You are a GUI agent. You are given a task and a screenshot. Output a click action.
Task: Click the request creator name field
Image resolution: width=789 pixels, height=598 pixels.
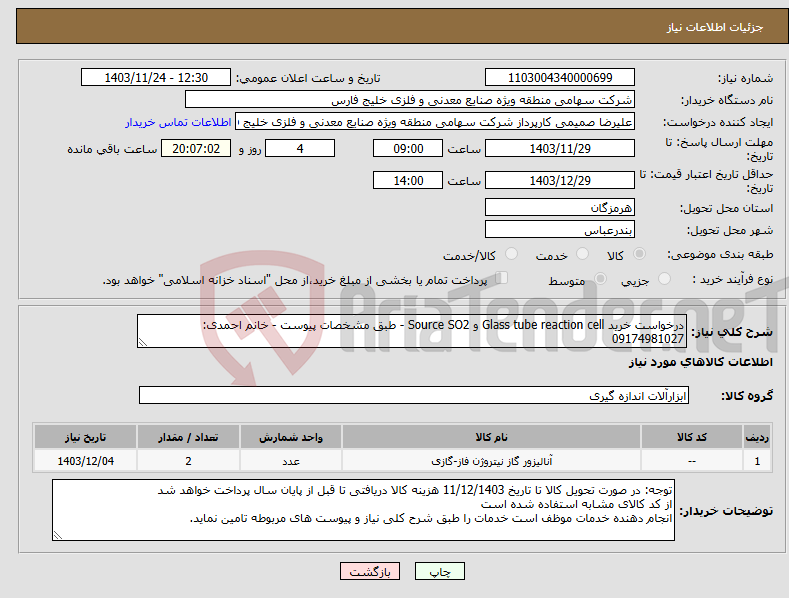pyautogui.click(x=435, y=122)
